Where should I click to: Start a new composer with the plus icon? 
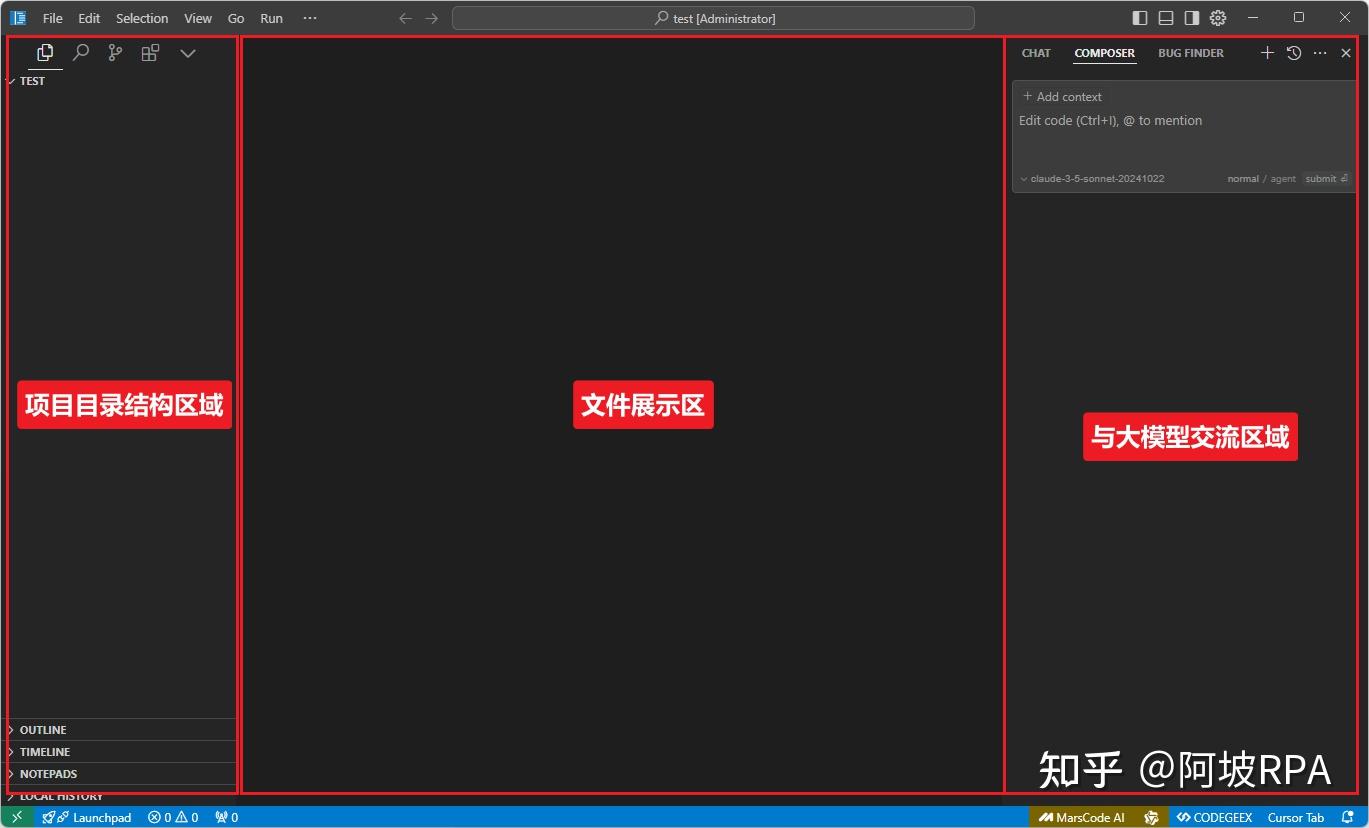pos(1266,52)
